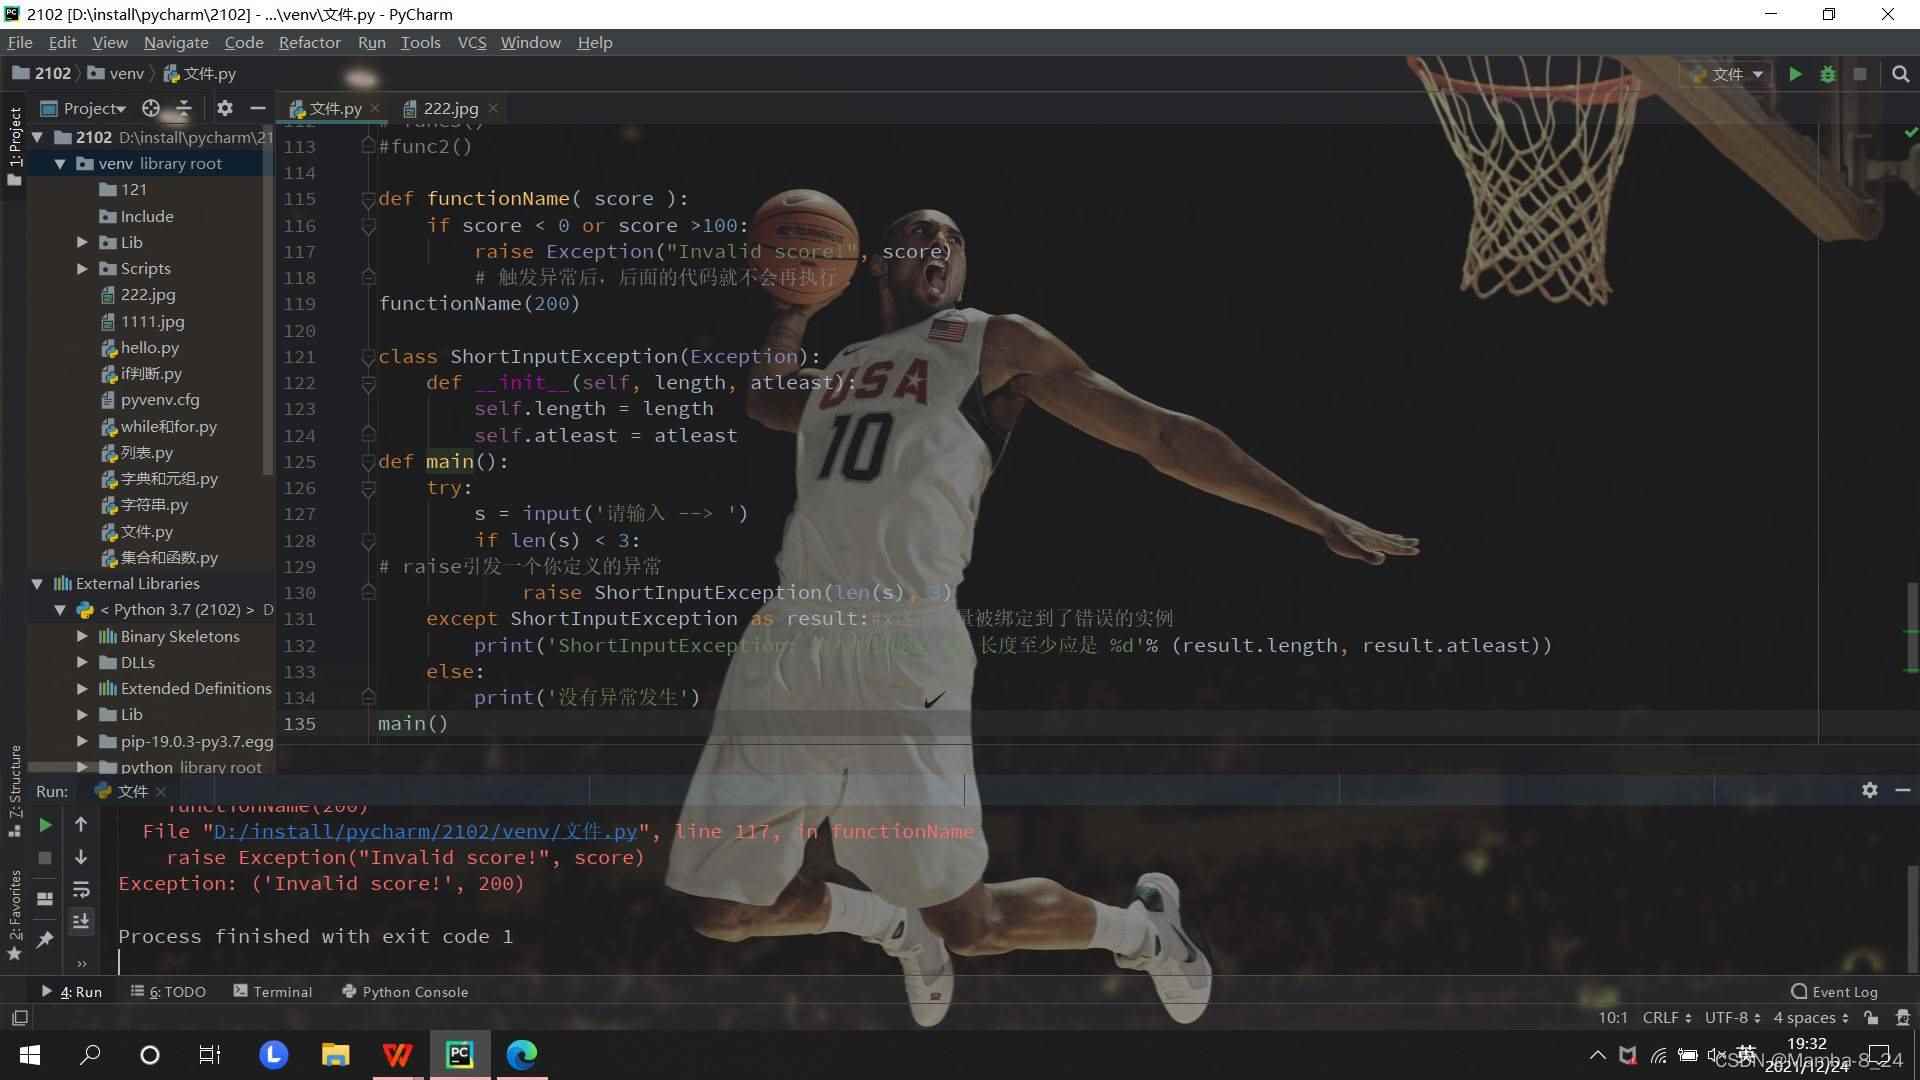Click the Settings gear icon in Project panel
This screenshot has height=1080, width=1920.
tap(225, 108)
